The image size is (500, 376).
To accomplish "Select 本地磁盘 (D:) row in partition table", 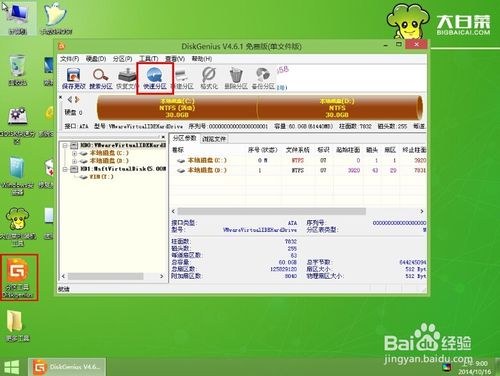I will pos(299,170).
